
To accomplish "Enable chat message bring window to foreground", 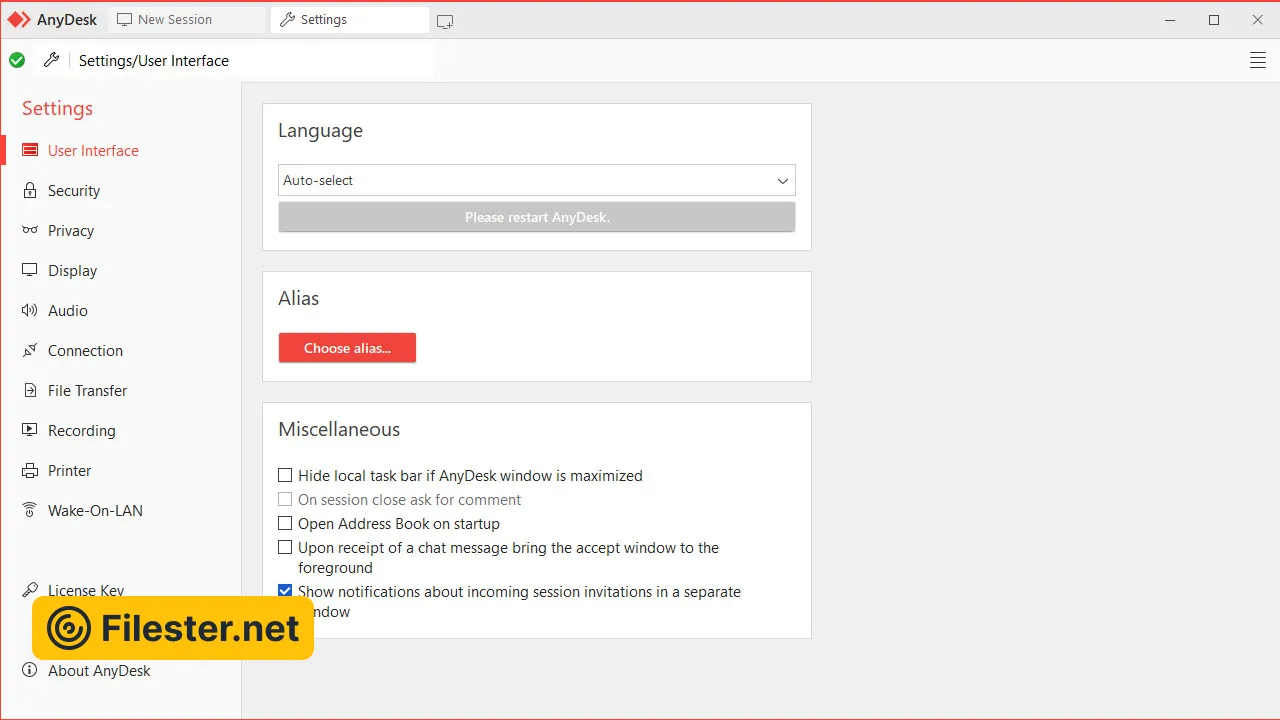I will pos(286,548).
